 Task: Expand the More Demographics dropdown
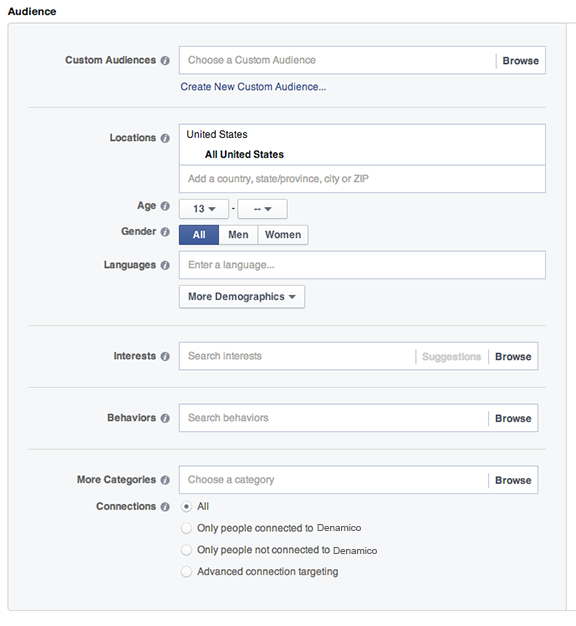tap(242, 297)
